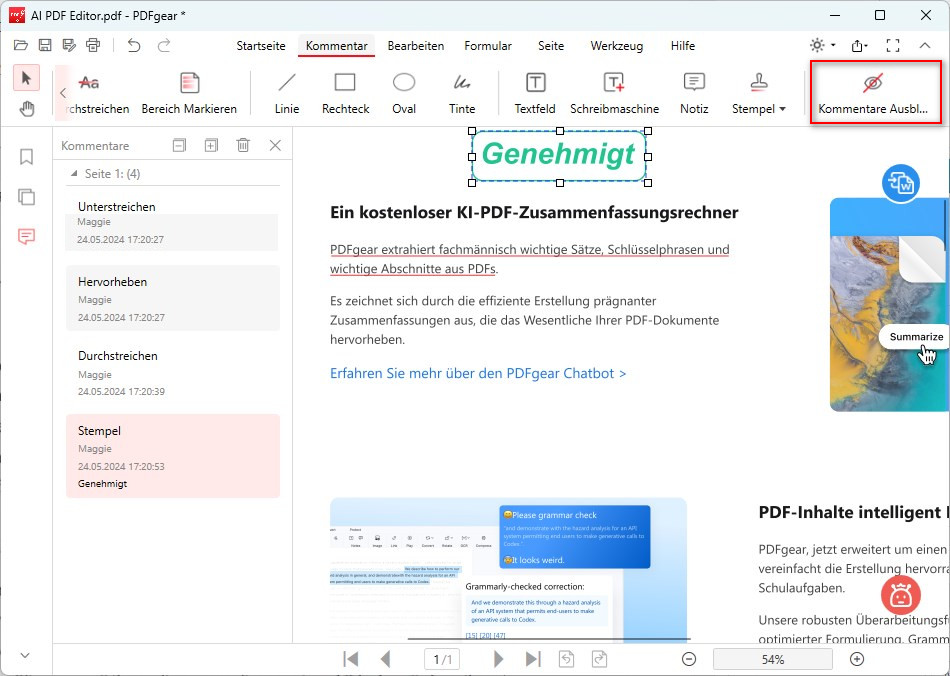
Task: Click the Genehmigt stamp on the page
Action: 559,156
